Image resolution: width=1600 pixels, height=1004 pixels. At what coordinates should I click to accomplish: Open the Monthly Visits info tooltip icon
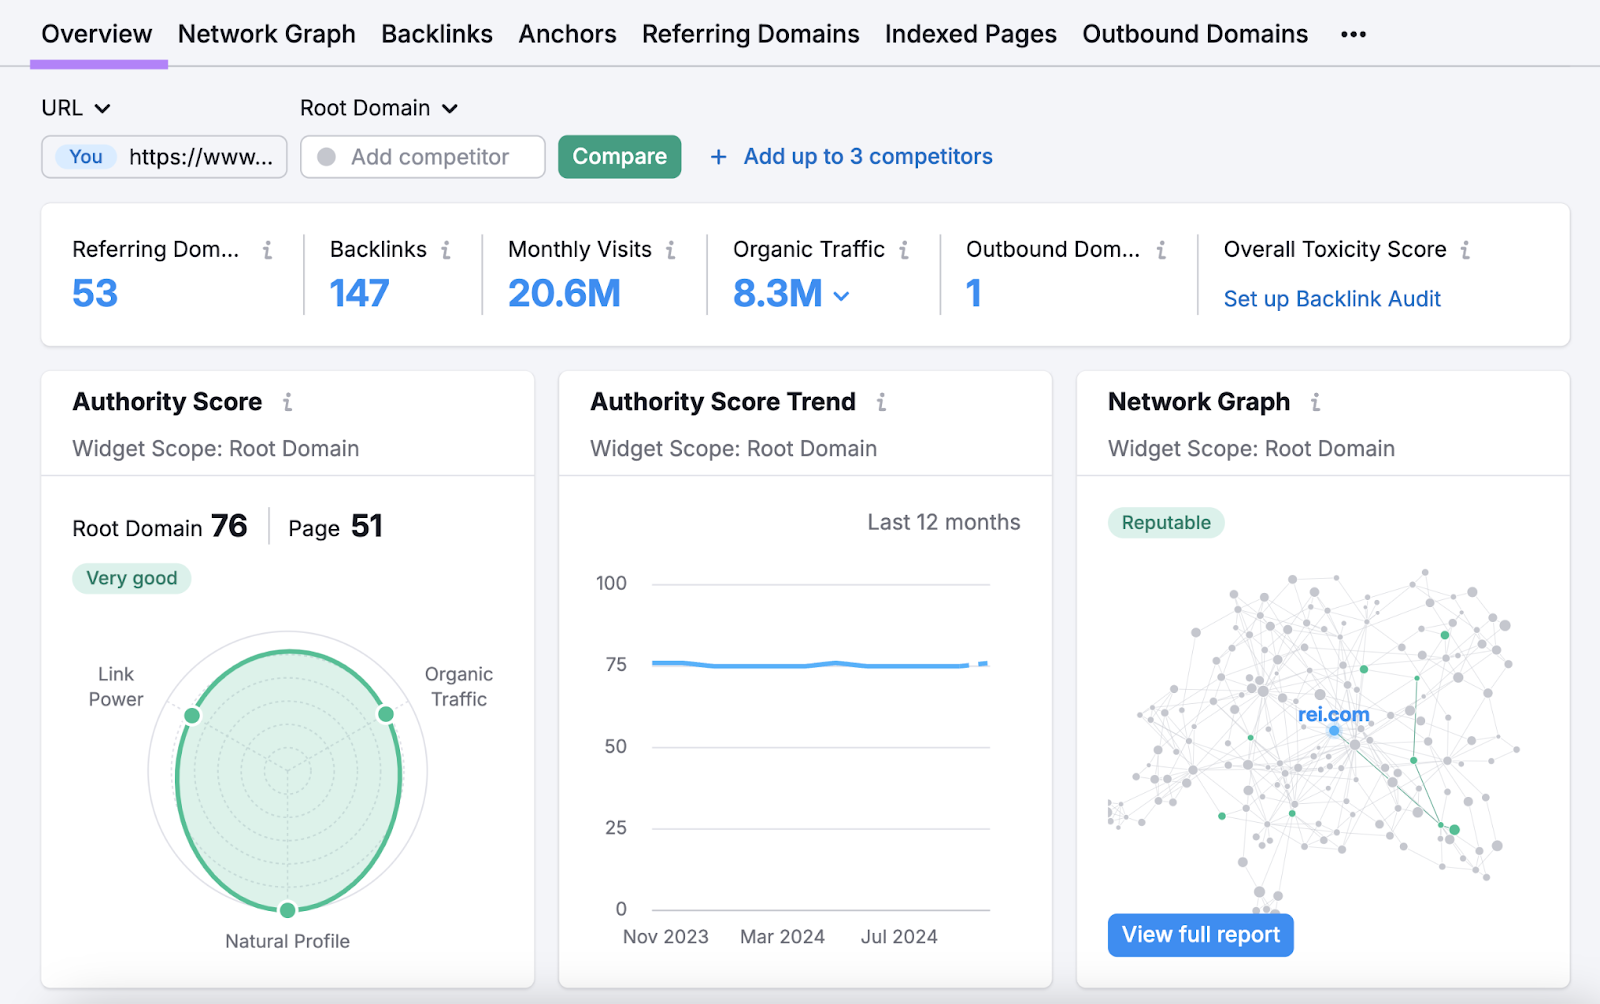(671, 251)
